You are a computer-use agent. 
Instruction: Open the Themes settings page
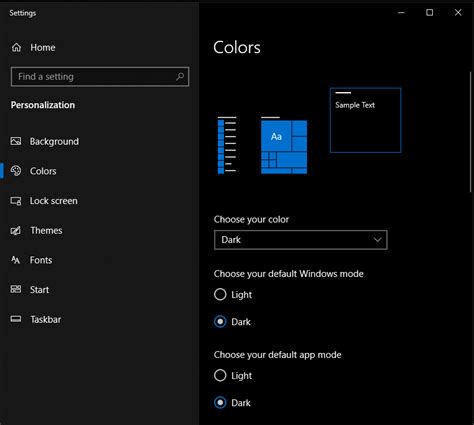coord(46,230)
